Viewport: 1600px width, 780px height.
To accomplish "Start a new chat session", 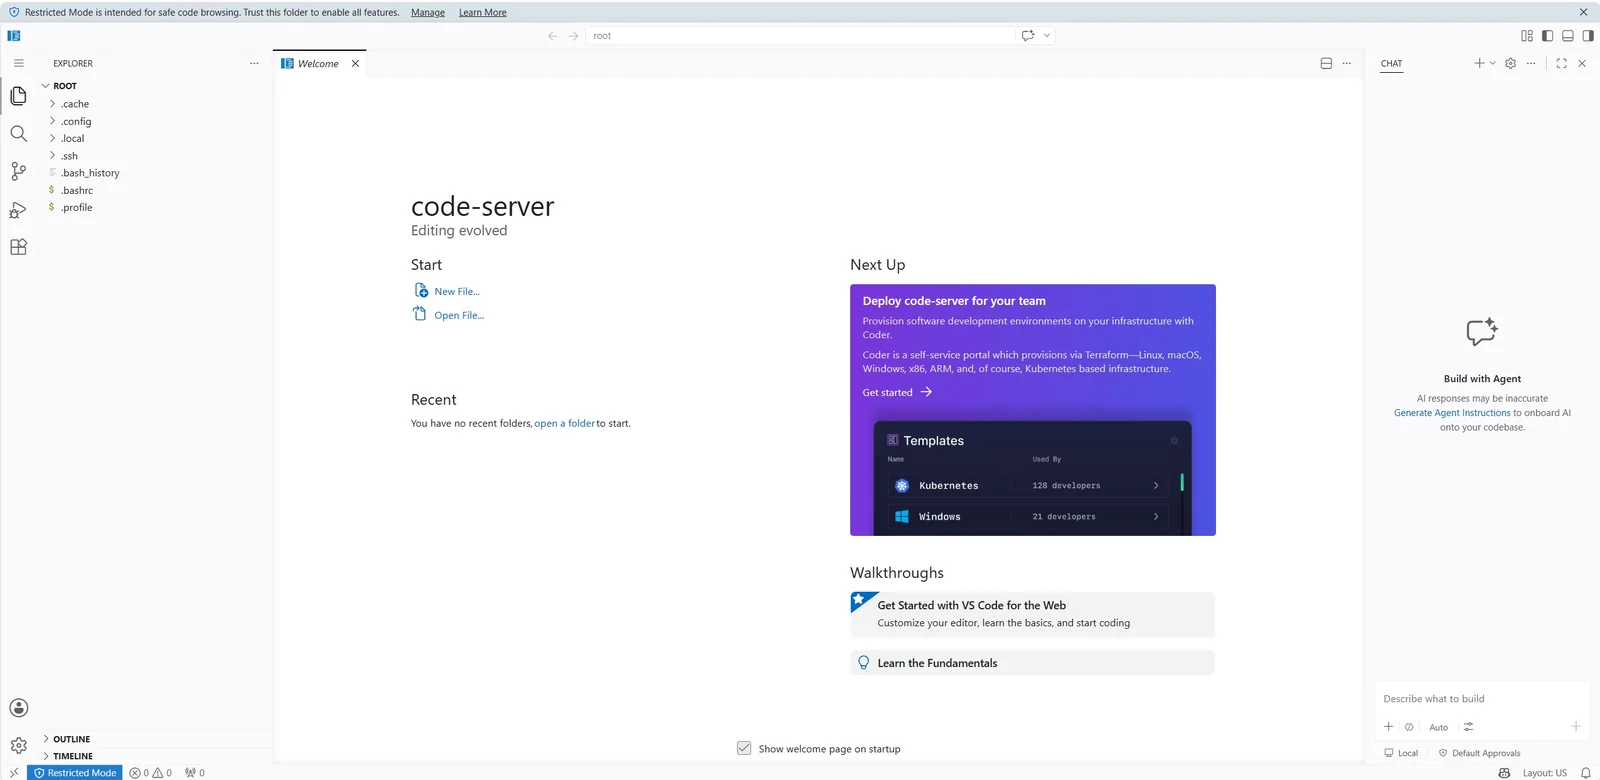I will tap(1479, 63).
